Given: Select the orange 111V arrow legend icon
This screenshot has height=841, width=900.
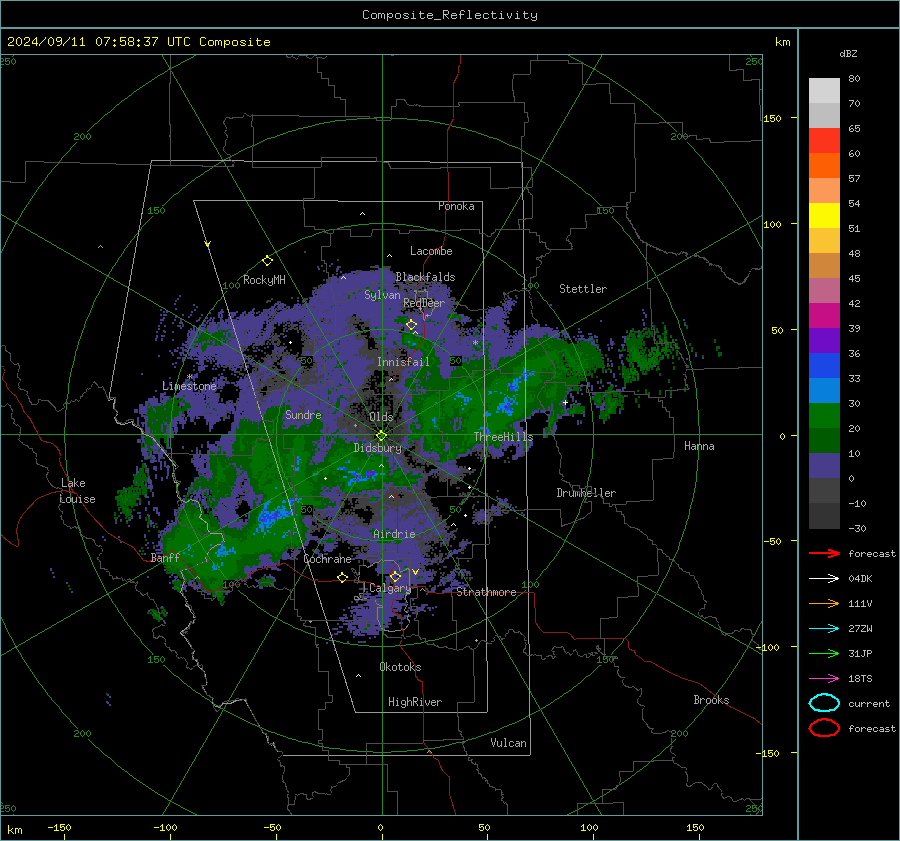Looking at the screenshot, I should point(824,603).
